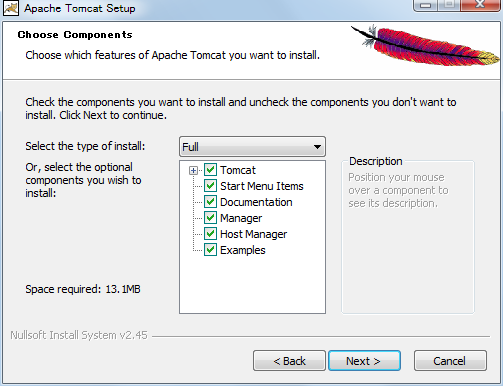Image resolution: width=503 pixels, height=386 pixels.
Task: Disable the Manager component checkbox
Action: click(210, 218)
